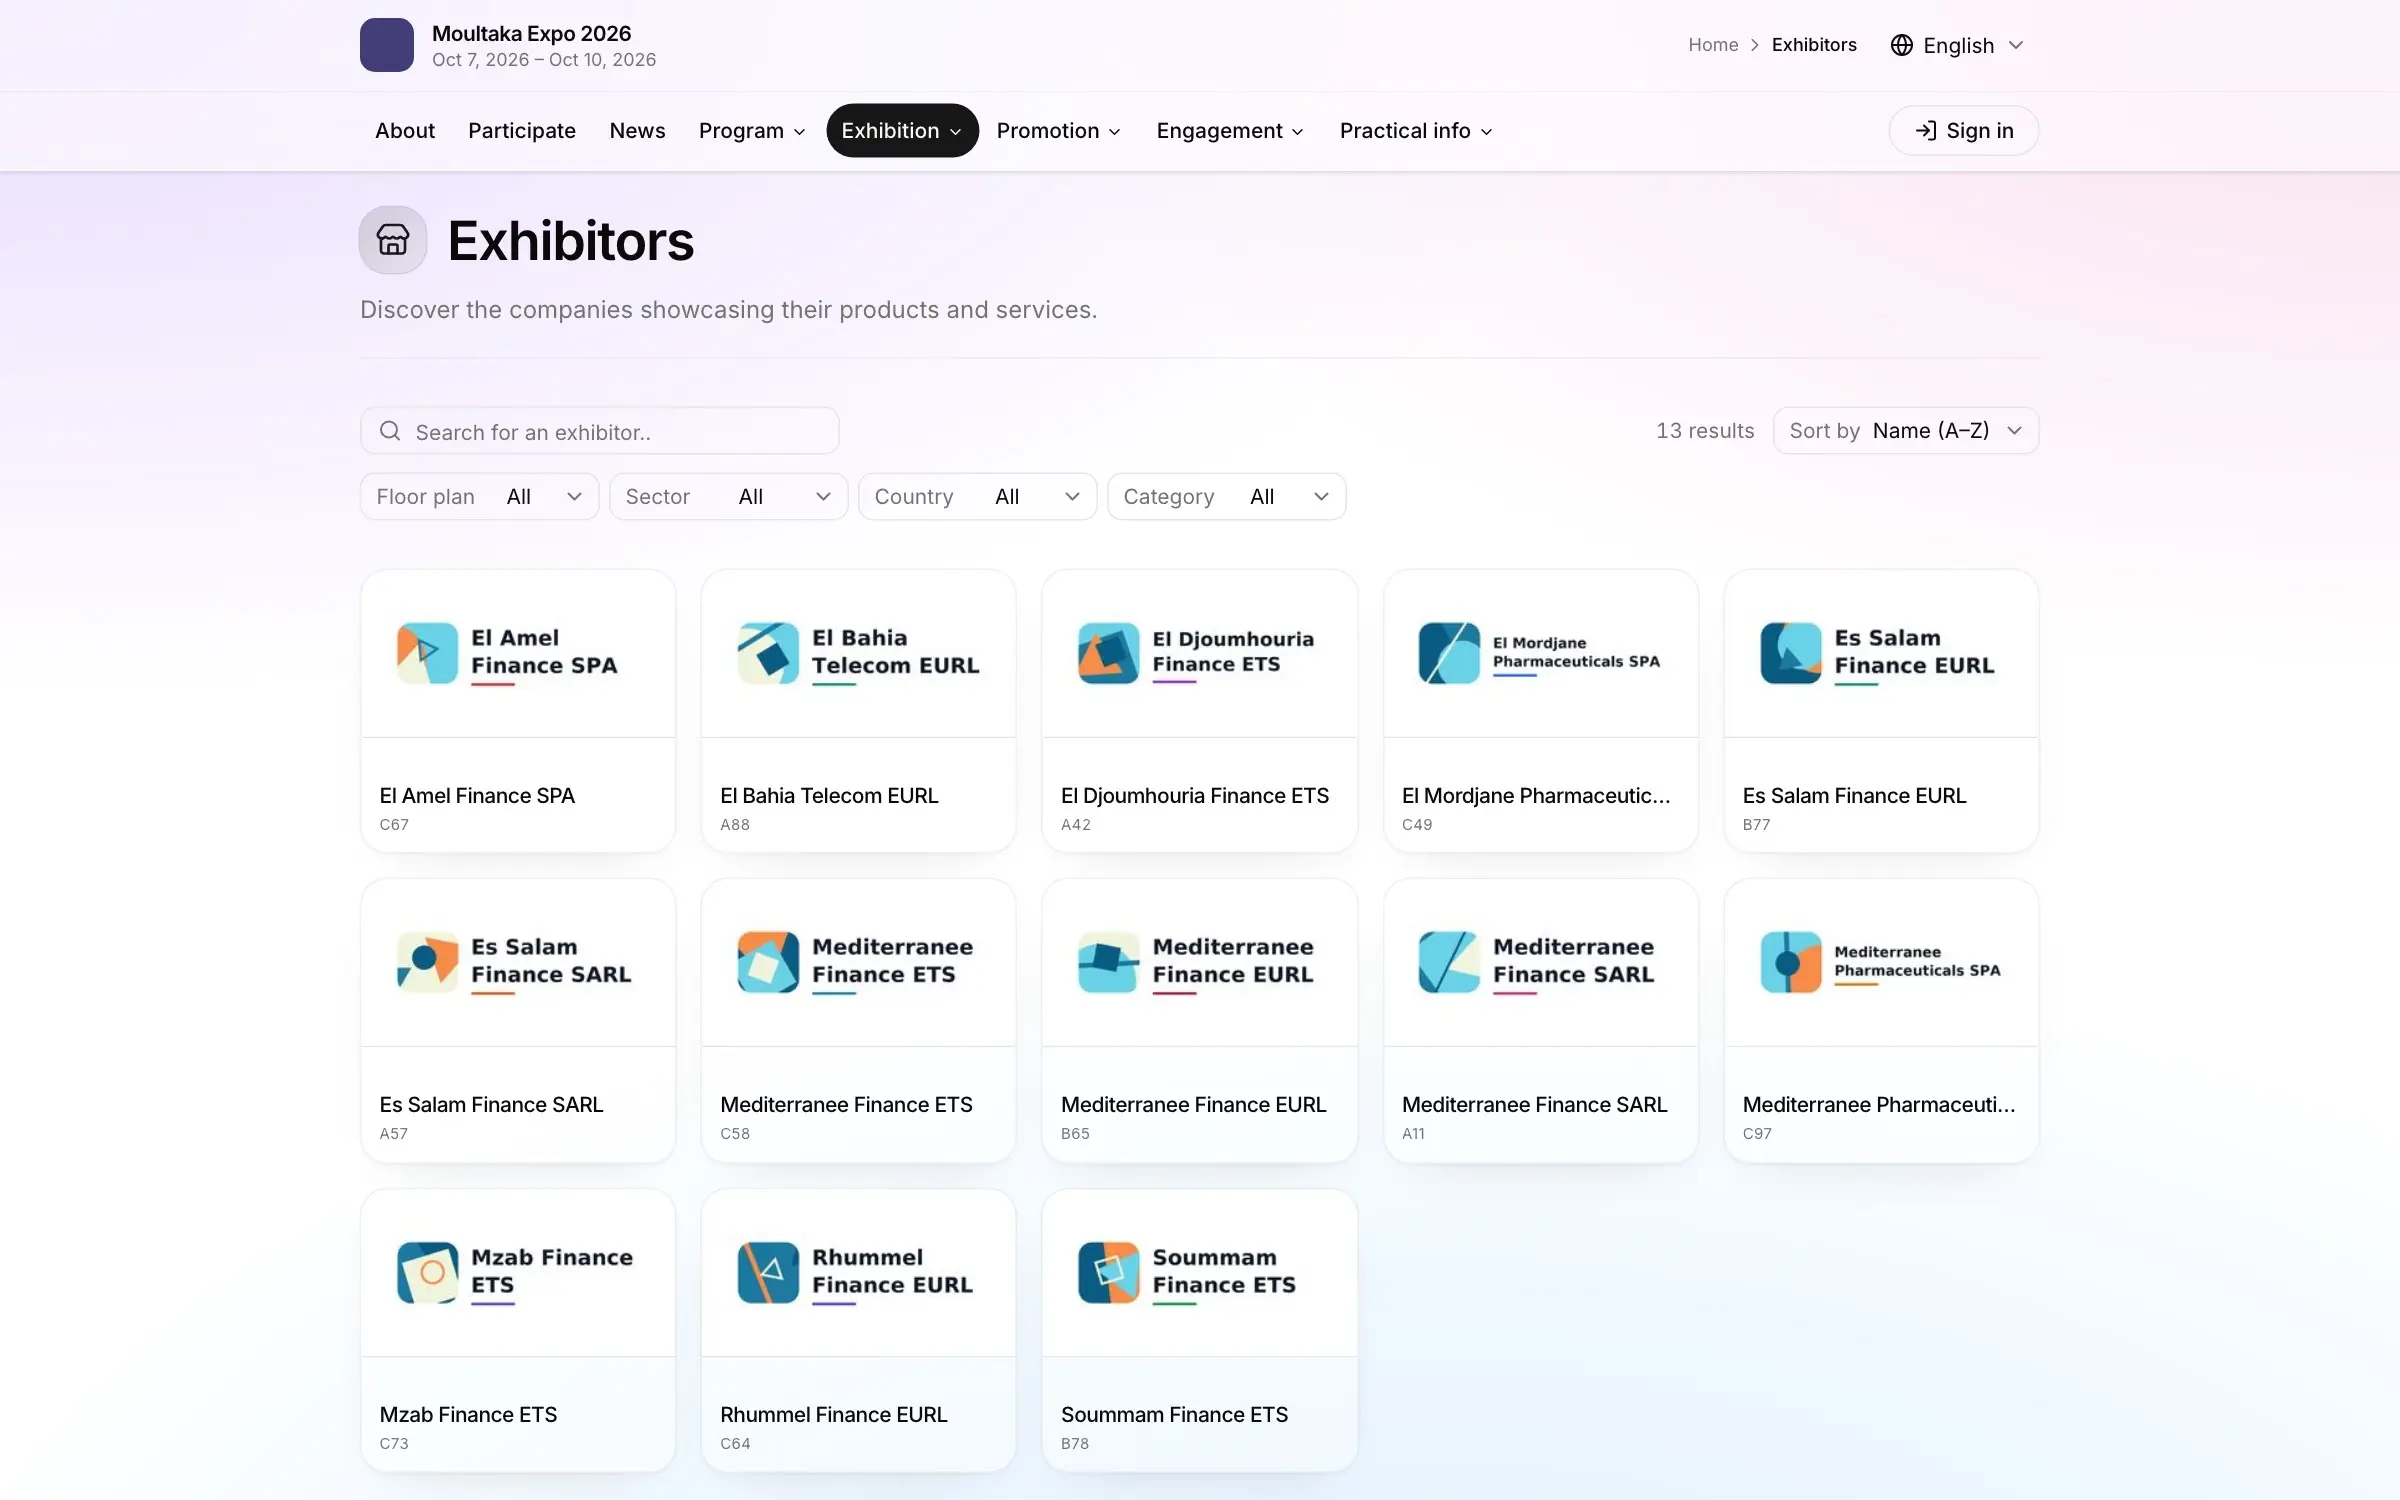Open El Mordjane Pharmaceuticals SPA logo
The width and height of the screenshot is (2400, 1500).
pyautogui.click(x=1540, y=654)
